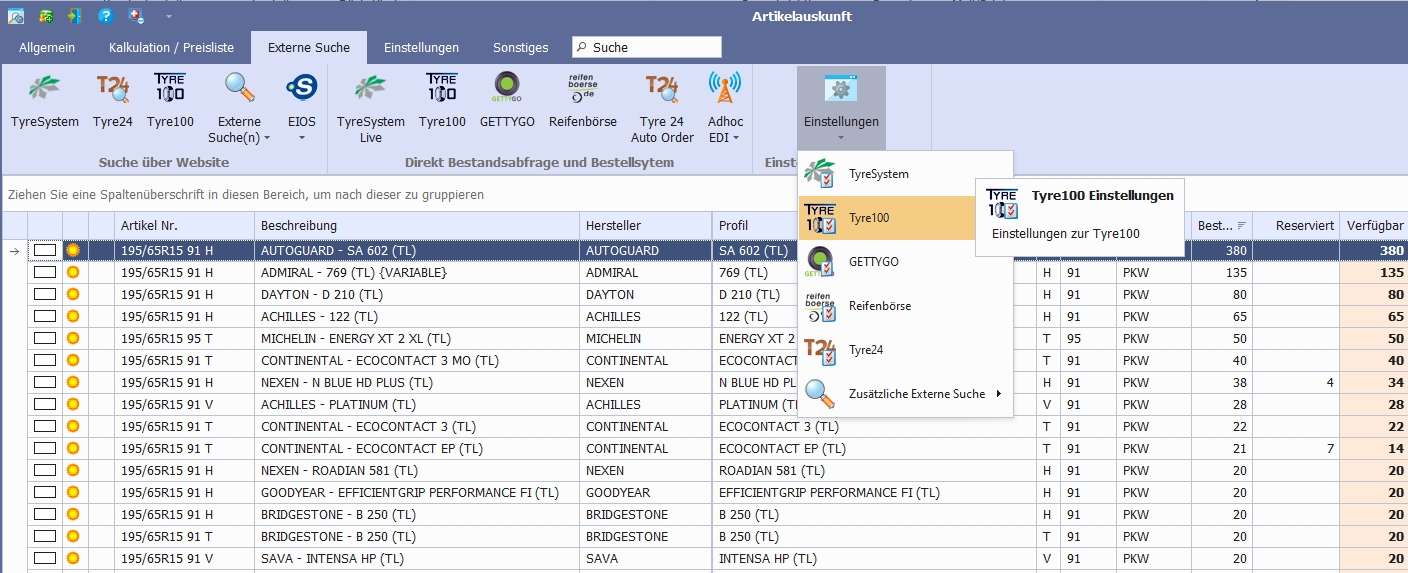Image resolution: width=1408 pixels, height=573 pixels.
Task: Collapse the Einstellungen ribbon dropdown arrow
Action: click(841, 138)
